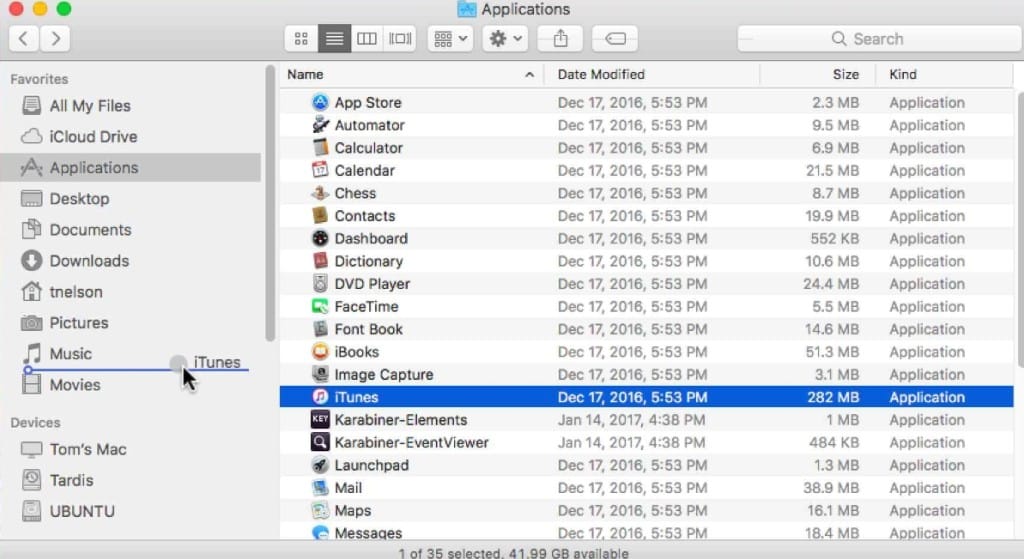Viewport: 1024px width, 559px height.
Task: Click the FaceTime app icon
Action: pyautogui.click(x=320, y=306)
